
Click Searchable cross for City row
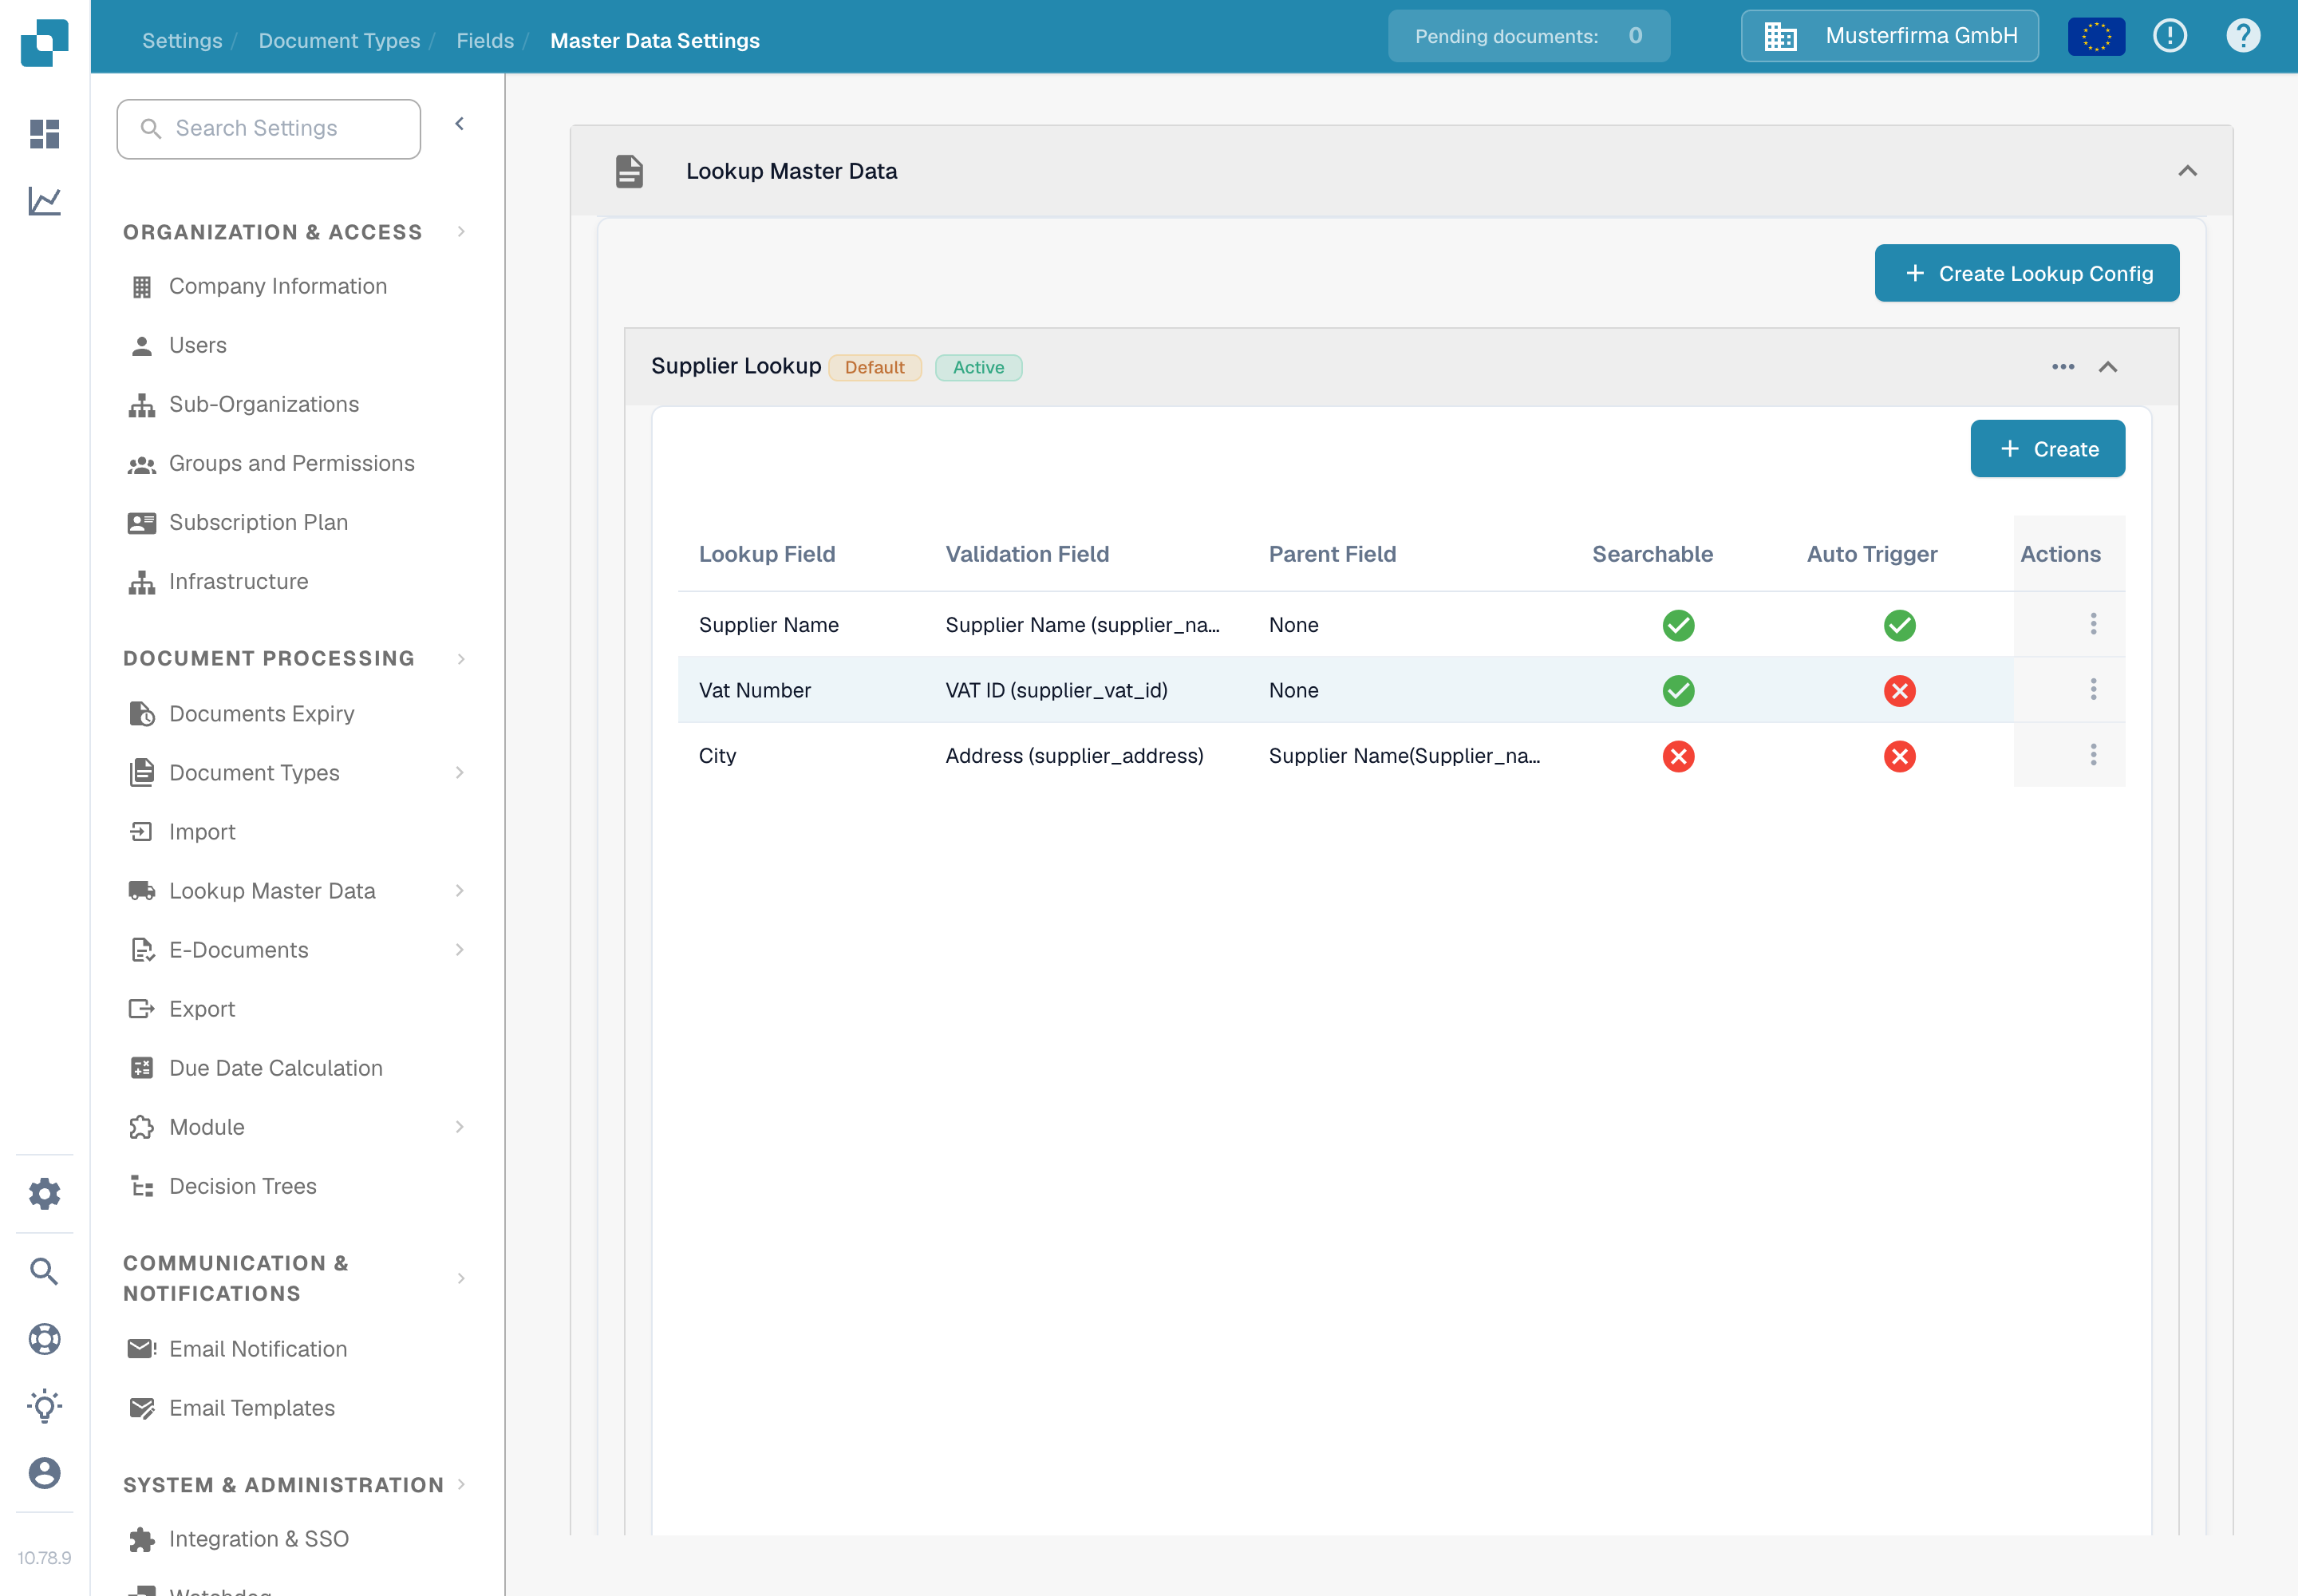[x=1678, y=756]
